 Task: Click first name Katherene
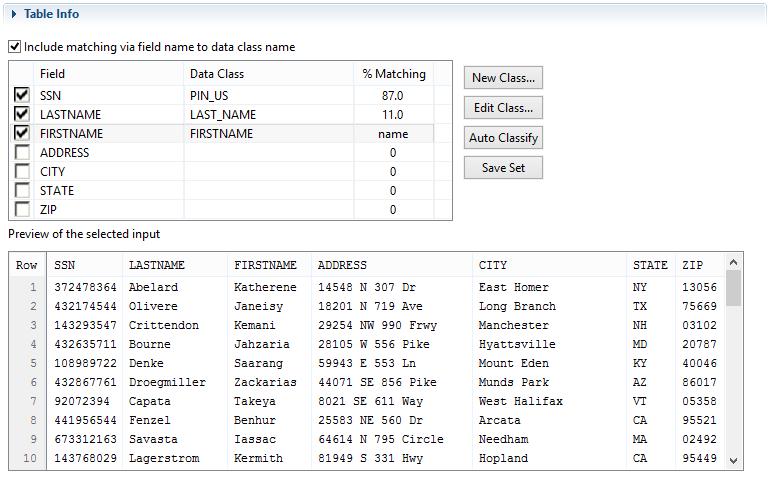coord(265,287)
